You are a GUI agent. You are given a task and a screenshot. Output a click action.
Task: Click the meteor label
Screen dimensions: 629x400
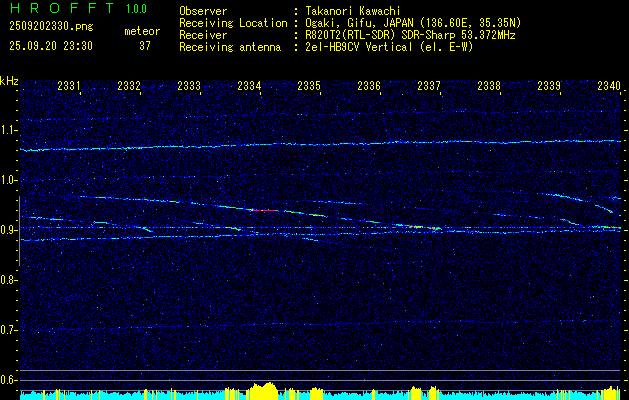[x=142, y=31]
